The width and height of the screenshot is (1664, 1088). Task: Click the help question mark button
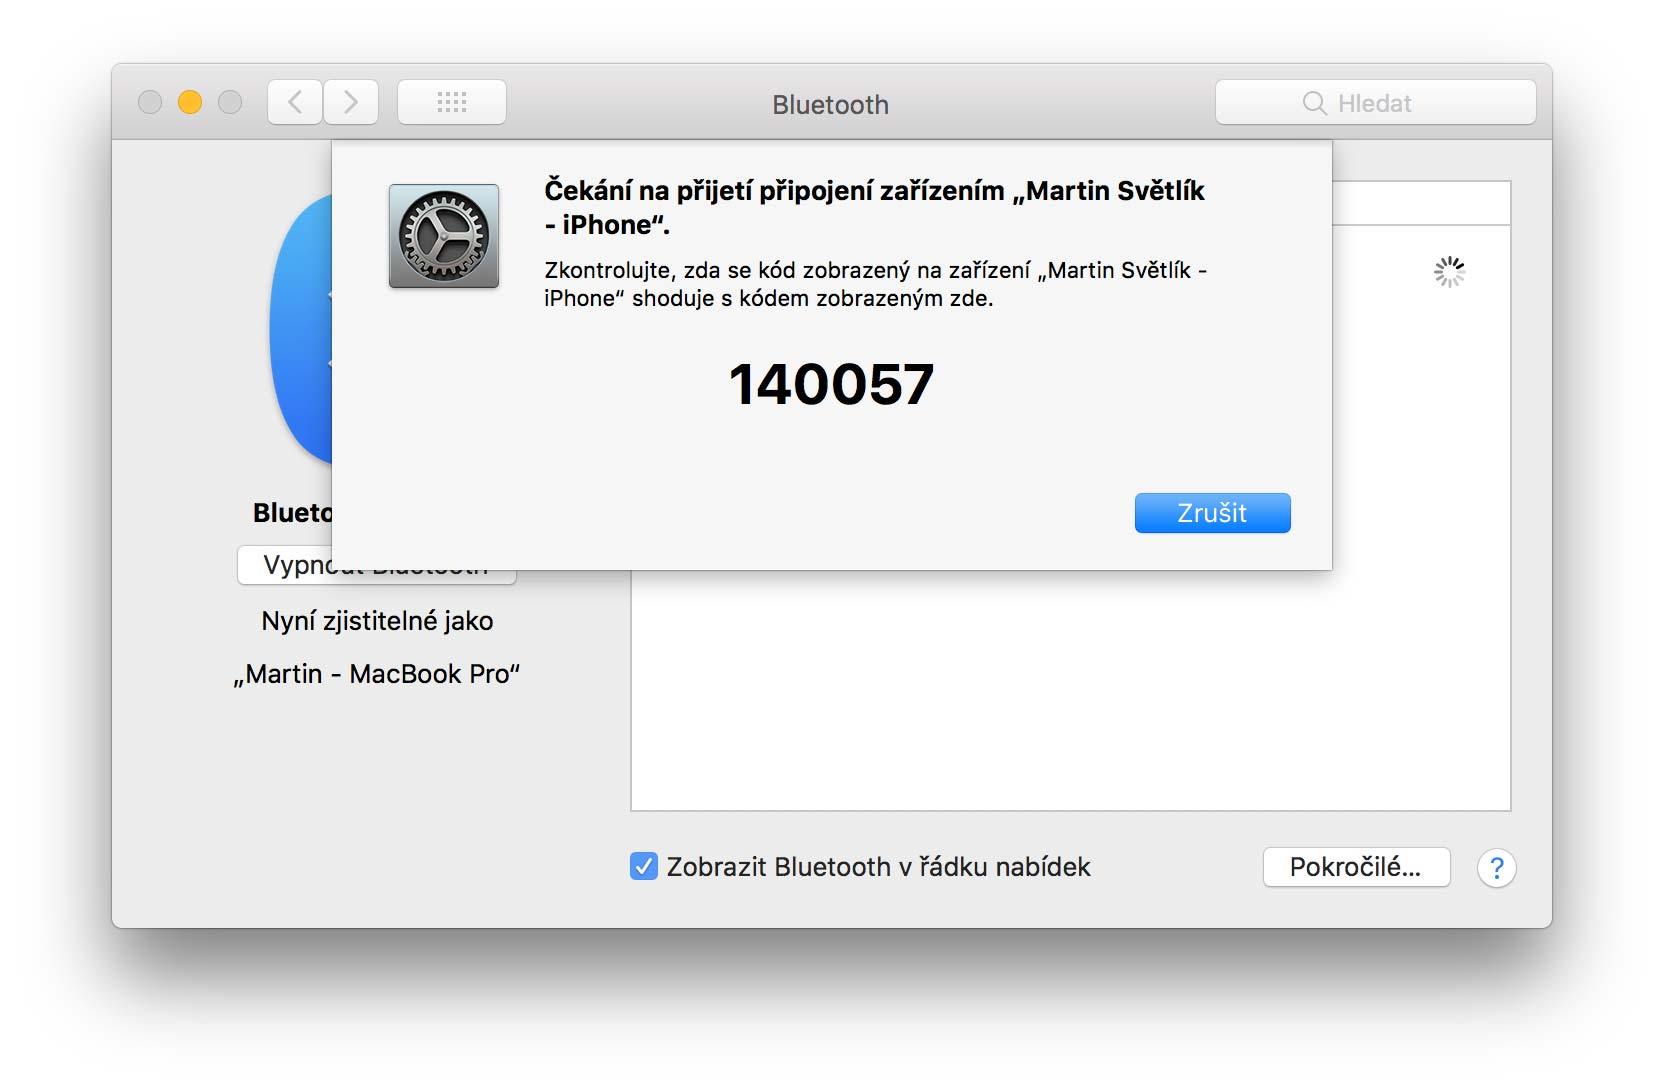pos(1496,867)
